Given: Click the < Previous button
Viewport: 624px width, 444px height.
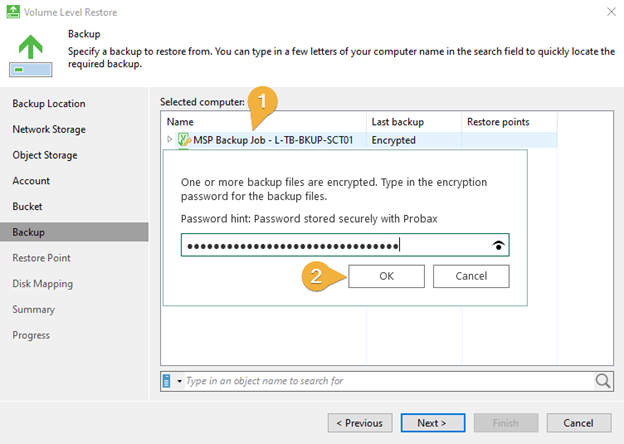Looking at the screenshot, I should click(360, 423).
